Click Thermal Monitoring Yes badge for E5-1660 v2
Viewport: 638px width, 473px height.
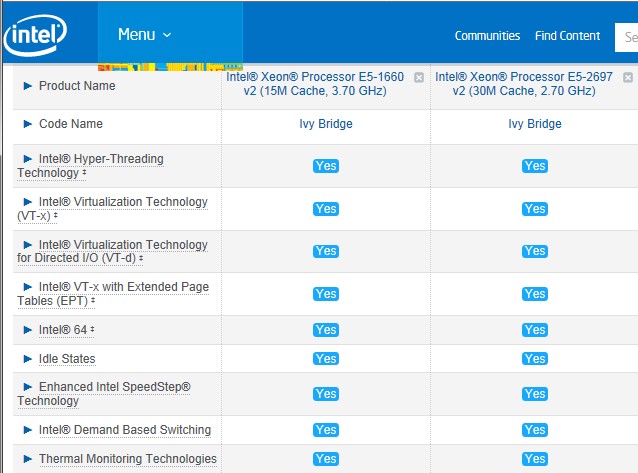[326, 459]
